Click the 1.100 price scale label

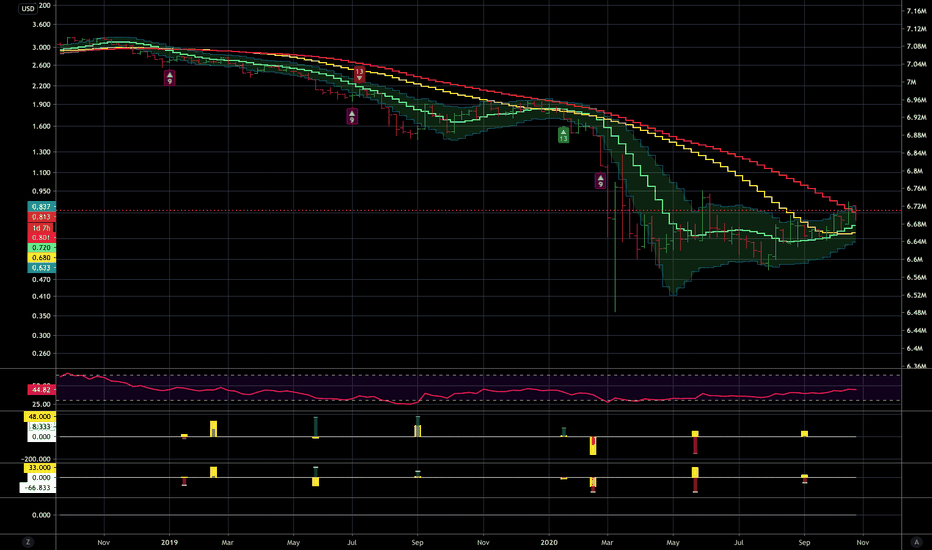pos(41,172)
